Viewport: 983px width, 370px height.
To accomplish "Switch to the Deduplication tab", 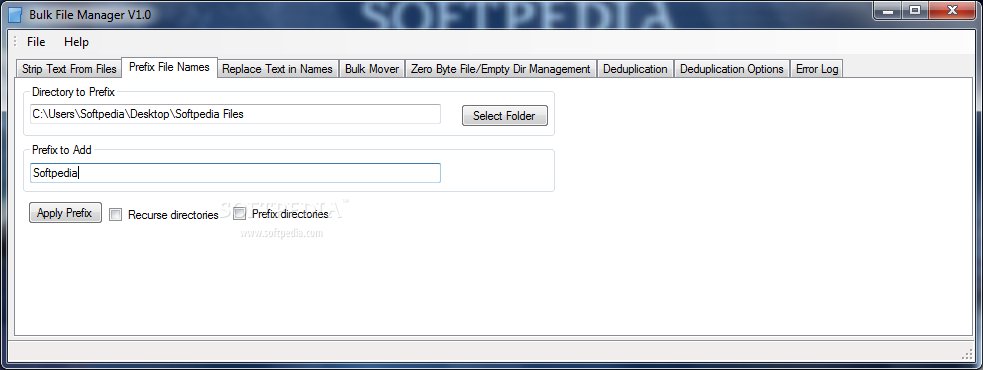I will tap(635, 69).
